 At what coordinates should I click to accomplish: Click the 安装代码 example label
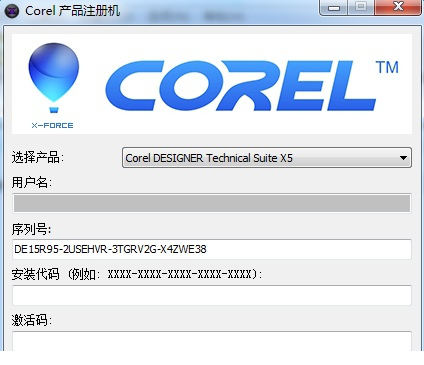[x=137, y=274]
